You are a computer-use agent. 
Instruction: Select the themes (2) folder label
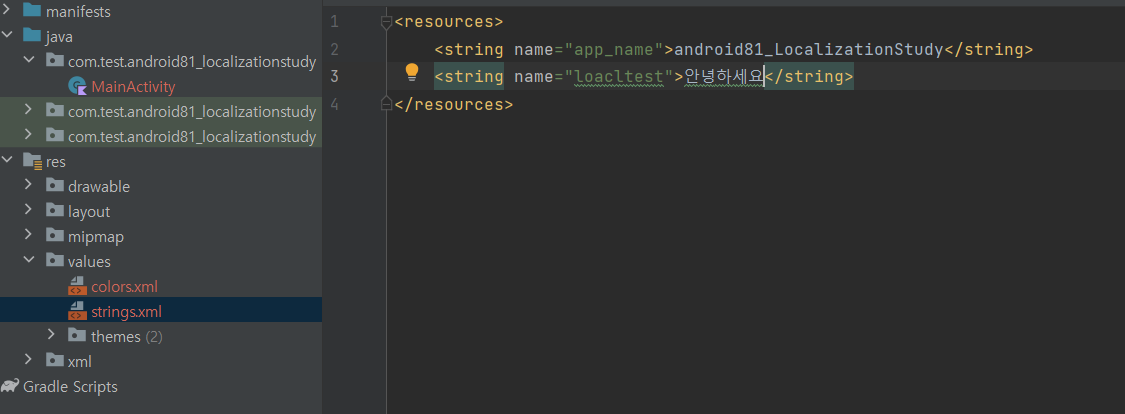[x=127, y=337]
